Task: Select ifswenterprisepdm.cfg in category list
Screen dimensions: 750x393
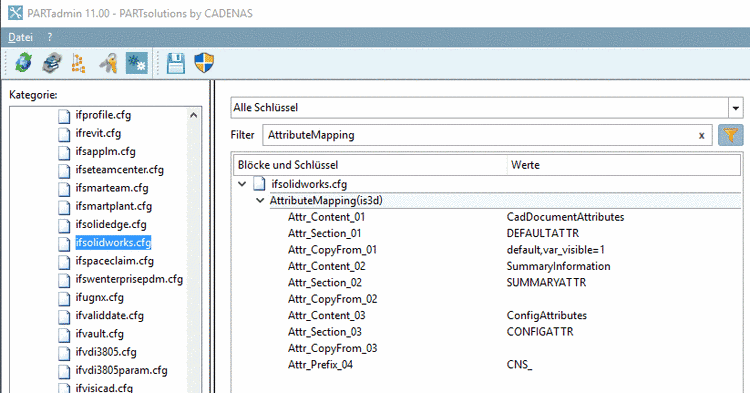Action: pyautogui.click(x=129, y=279)
